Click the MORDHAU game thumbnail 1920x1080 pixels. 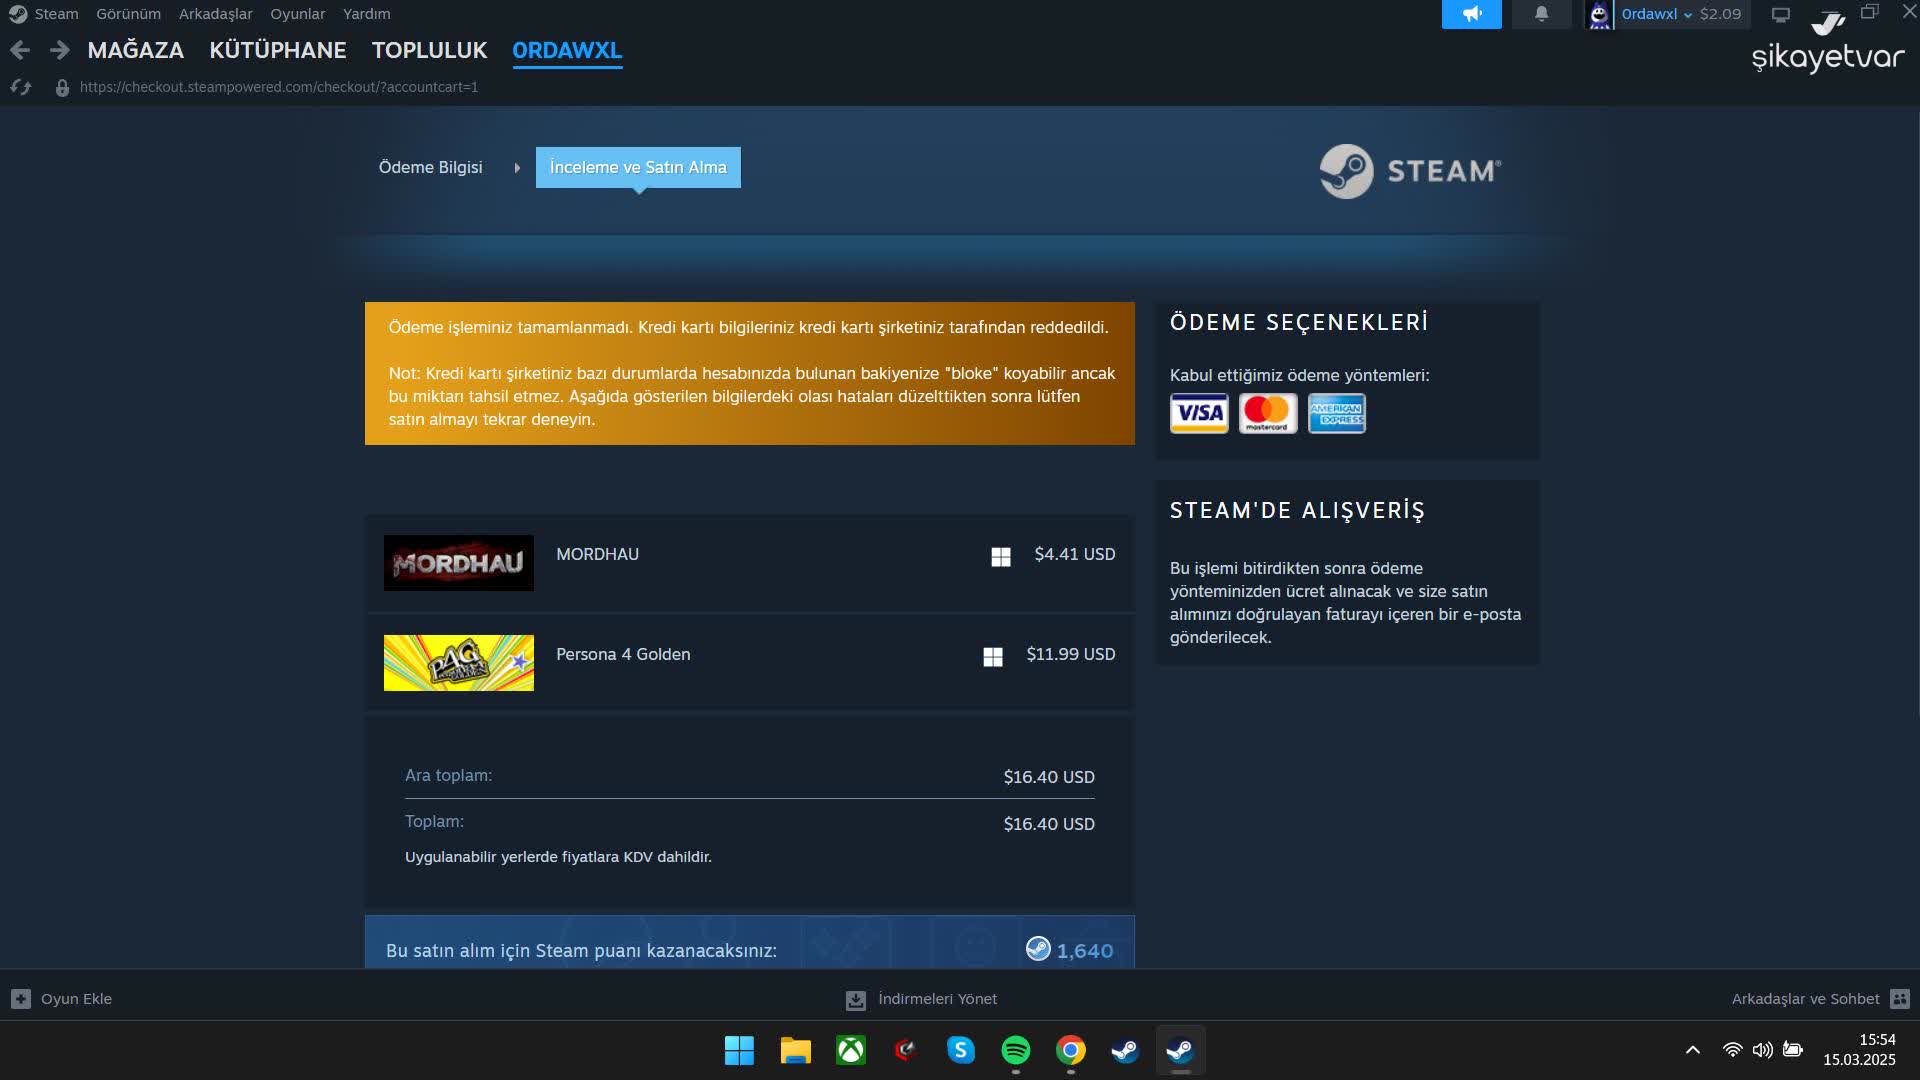458,562
